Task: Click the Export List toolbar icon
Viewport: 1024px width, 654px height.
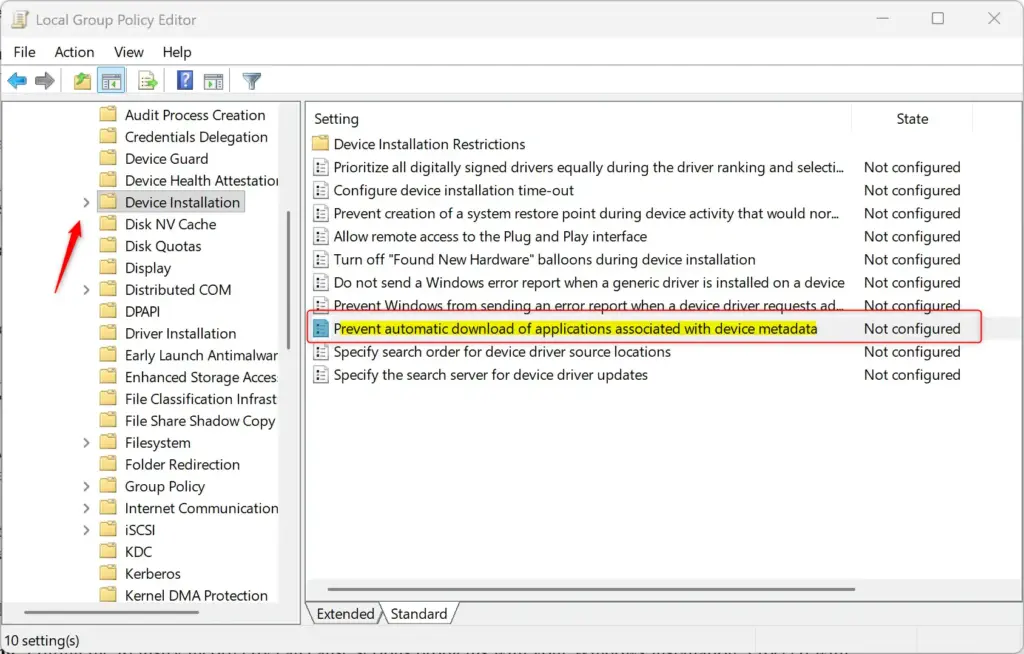Action: click(x=148, y=81)
